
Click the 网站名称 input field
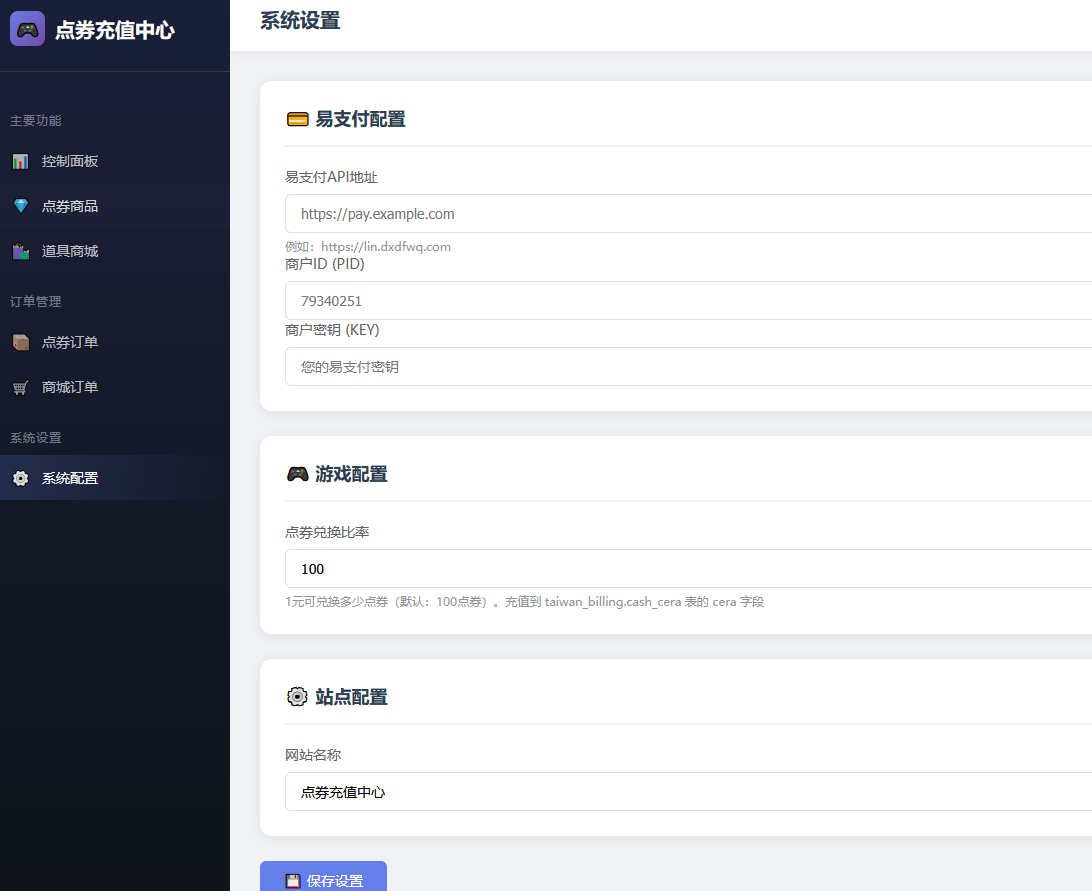pyautogui.click(x=600, y=791)
